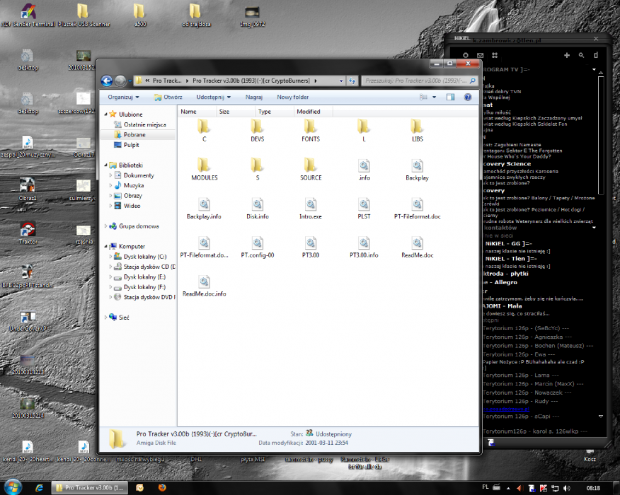Click the Explorer Back navigation arrow
The image size is (620, 495).
click(x=107, y=81)
